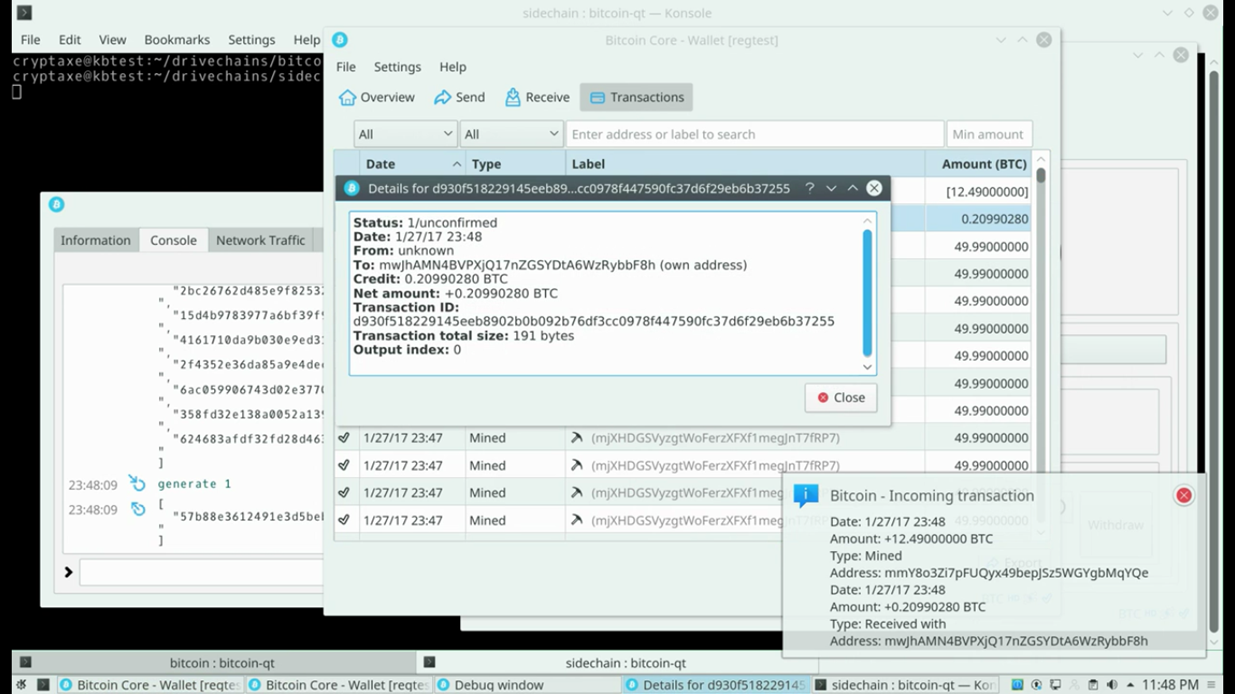Open the wallet's Settings menu
Viewport: 1235px width, 694px height.
(397, 67)
